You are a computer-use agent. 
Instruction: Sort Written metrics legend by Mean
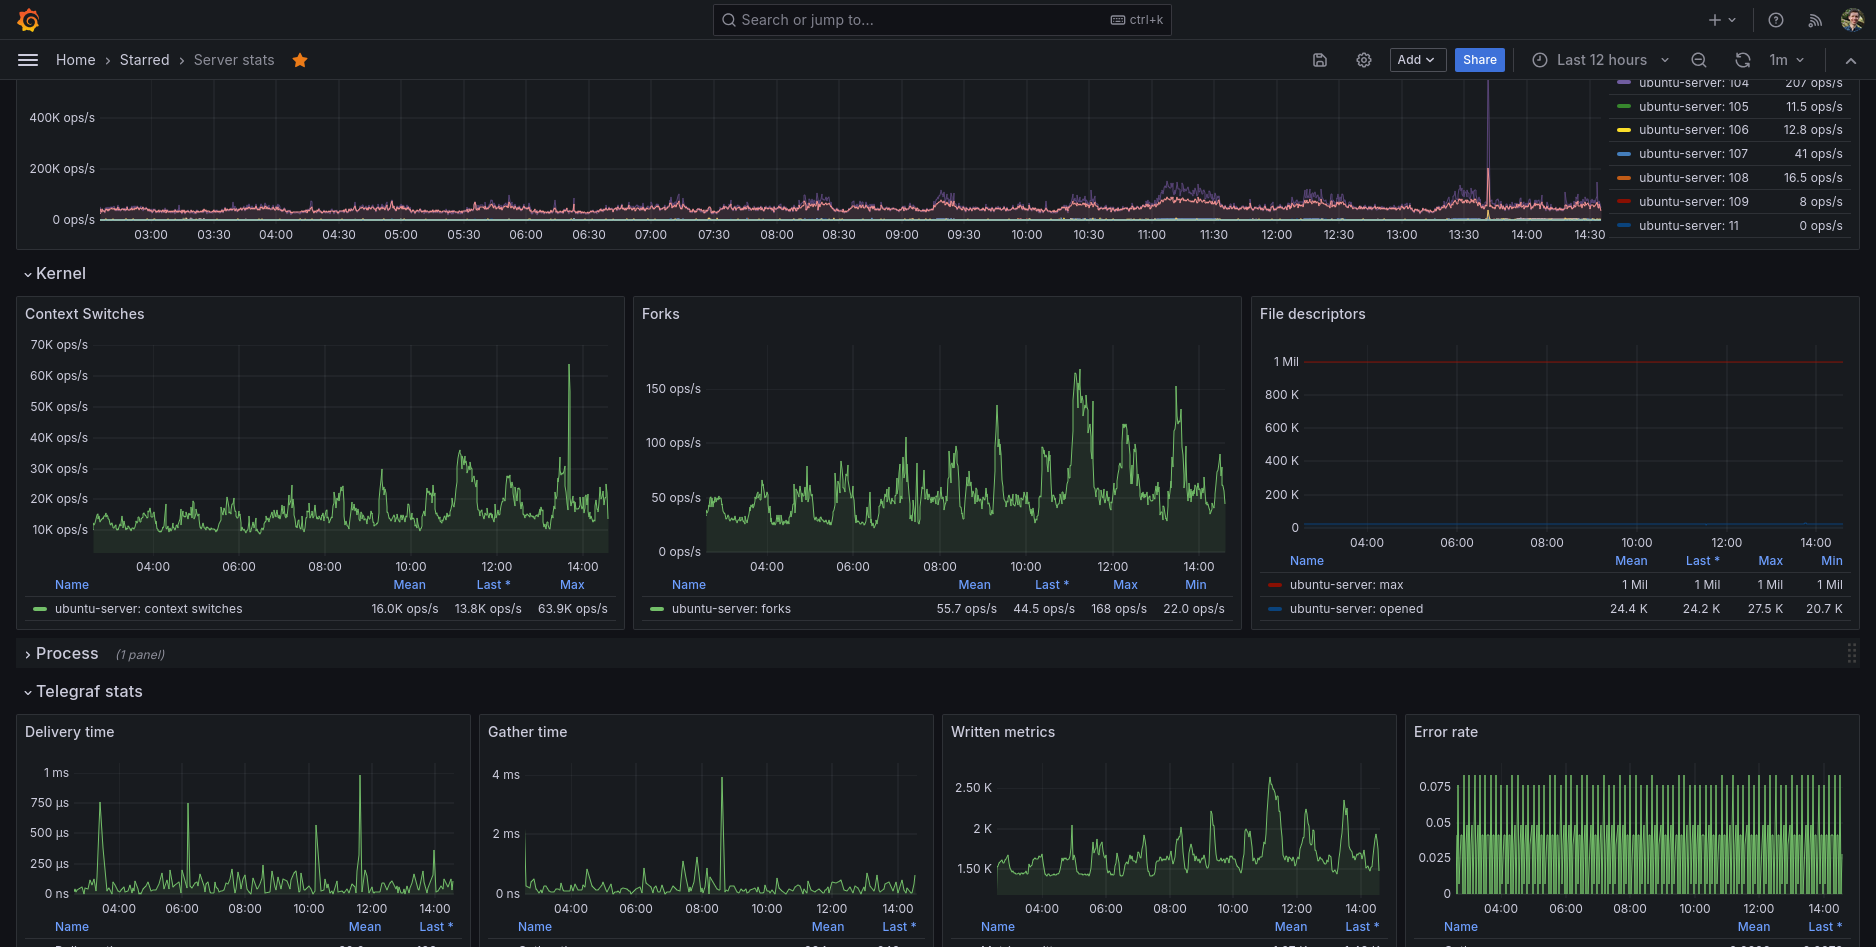click(1291, 927)
